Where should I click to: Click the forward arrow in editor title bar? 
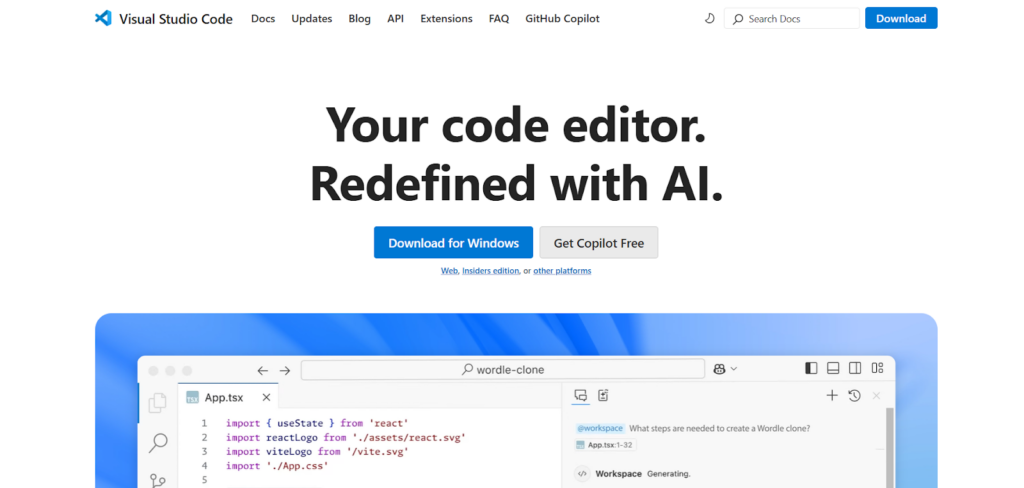pyautogui.click(x=285, y=370)
